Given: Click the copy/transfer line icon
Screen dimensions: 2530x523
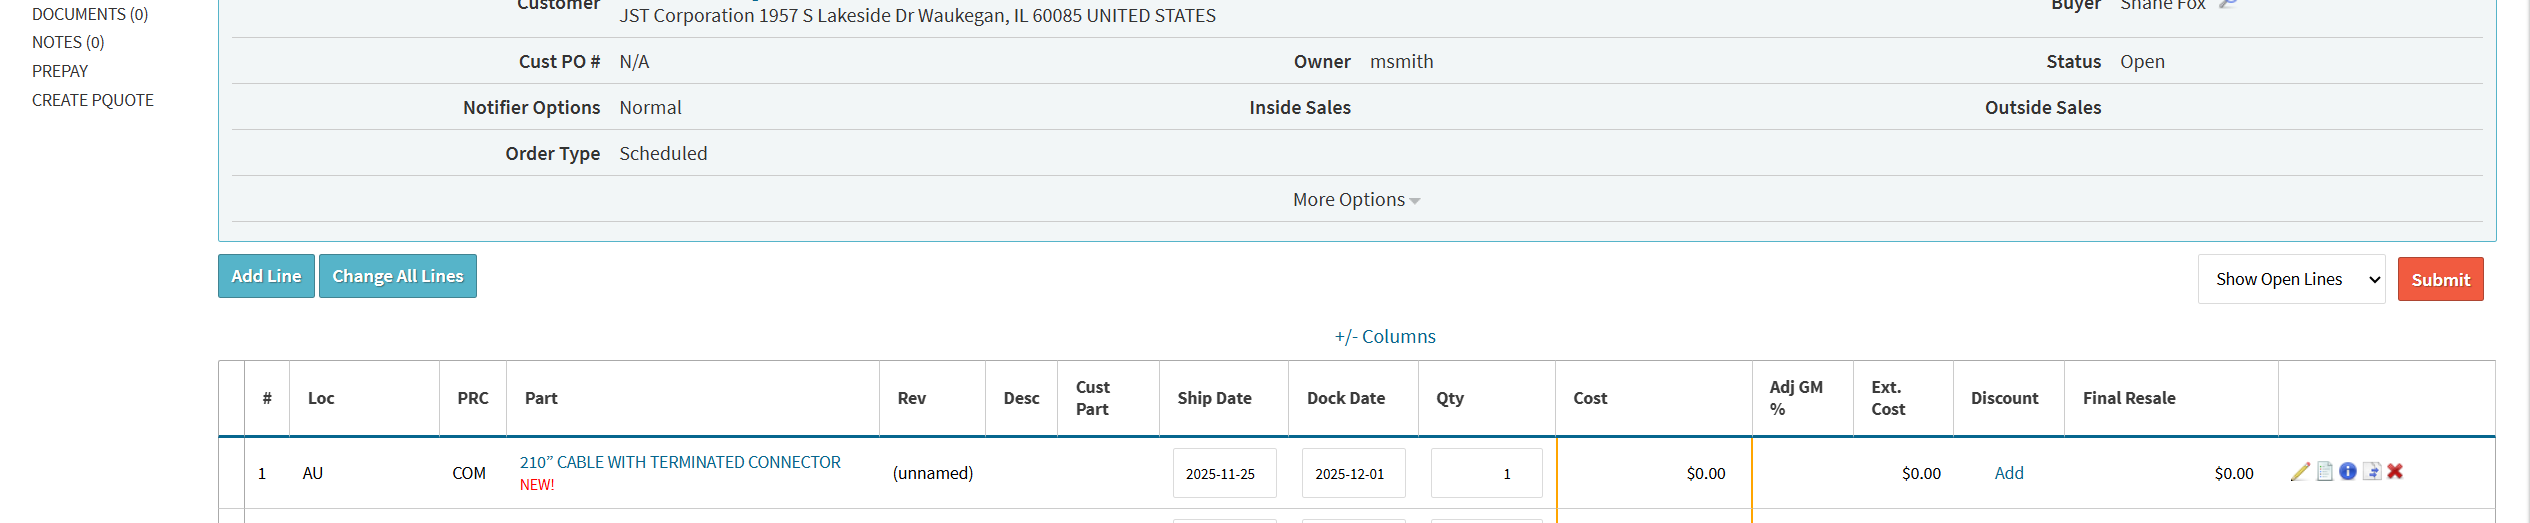Looking at the screenshot, I should 2372,472.
